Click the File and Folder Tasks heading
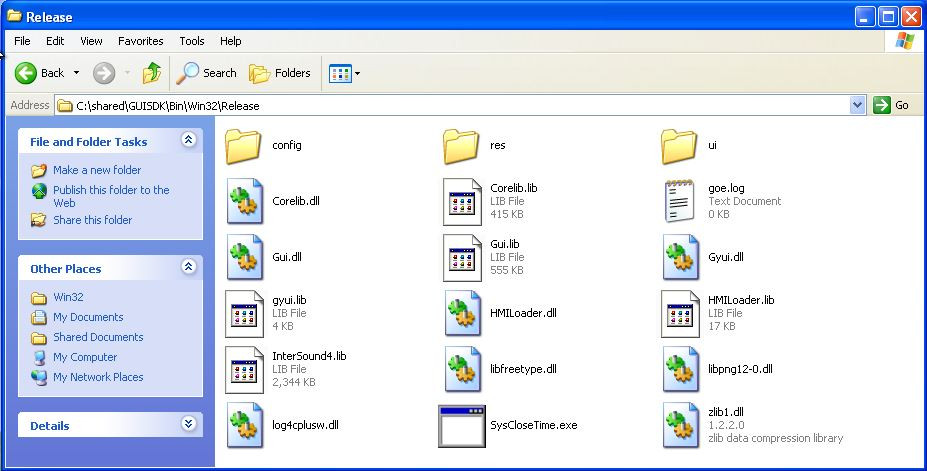Screen dimensions: 927x471 [89, 142]
